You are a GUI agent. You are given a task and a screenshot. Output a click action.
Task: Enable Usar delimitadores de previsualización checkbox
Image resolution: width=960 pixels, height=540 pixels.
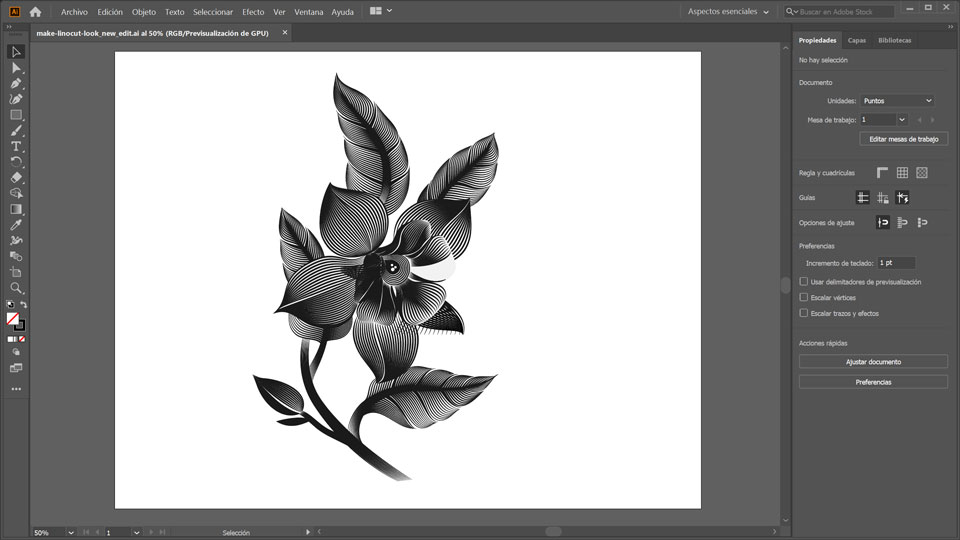tap(804, 282)
